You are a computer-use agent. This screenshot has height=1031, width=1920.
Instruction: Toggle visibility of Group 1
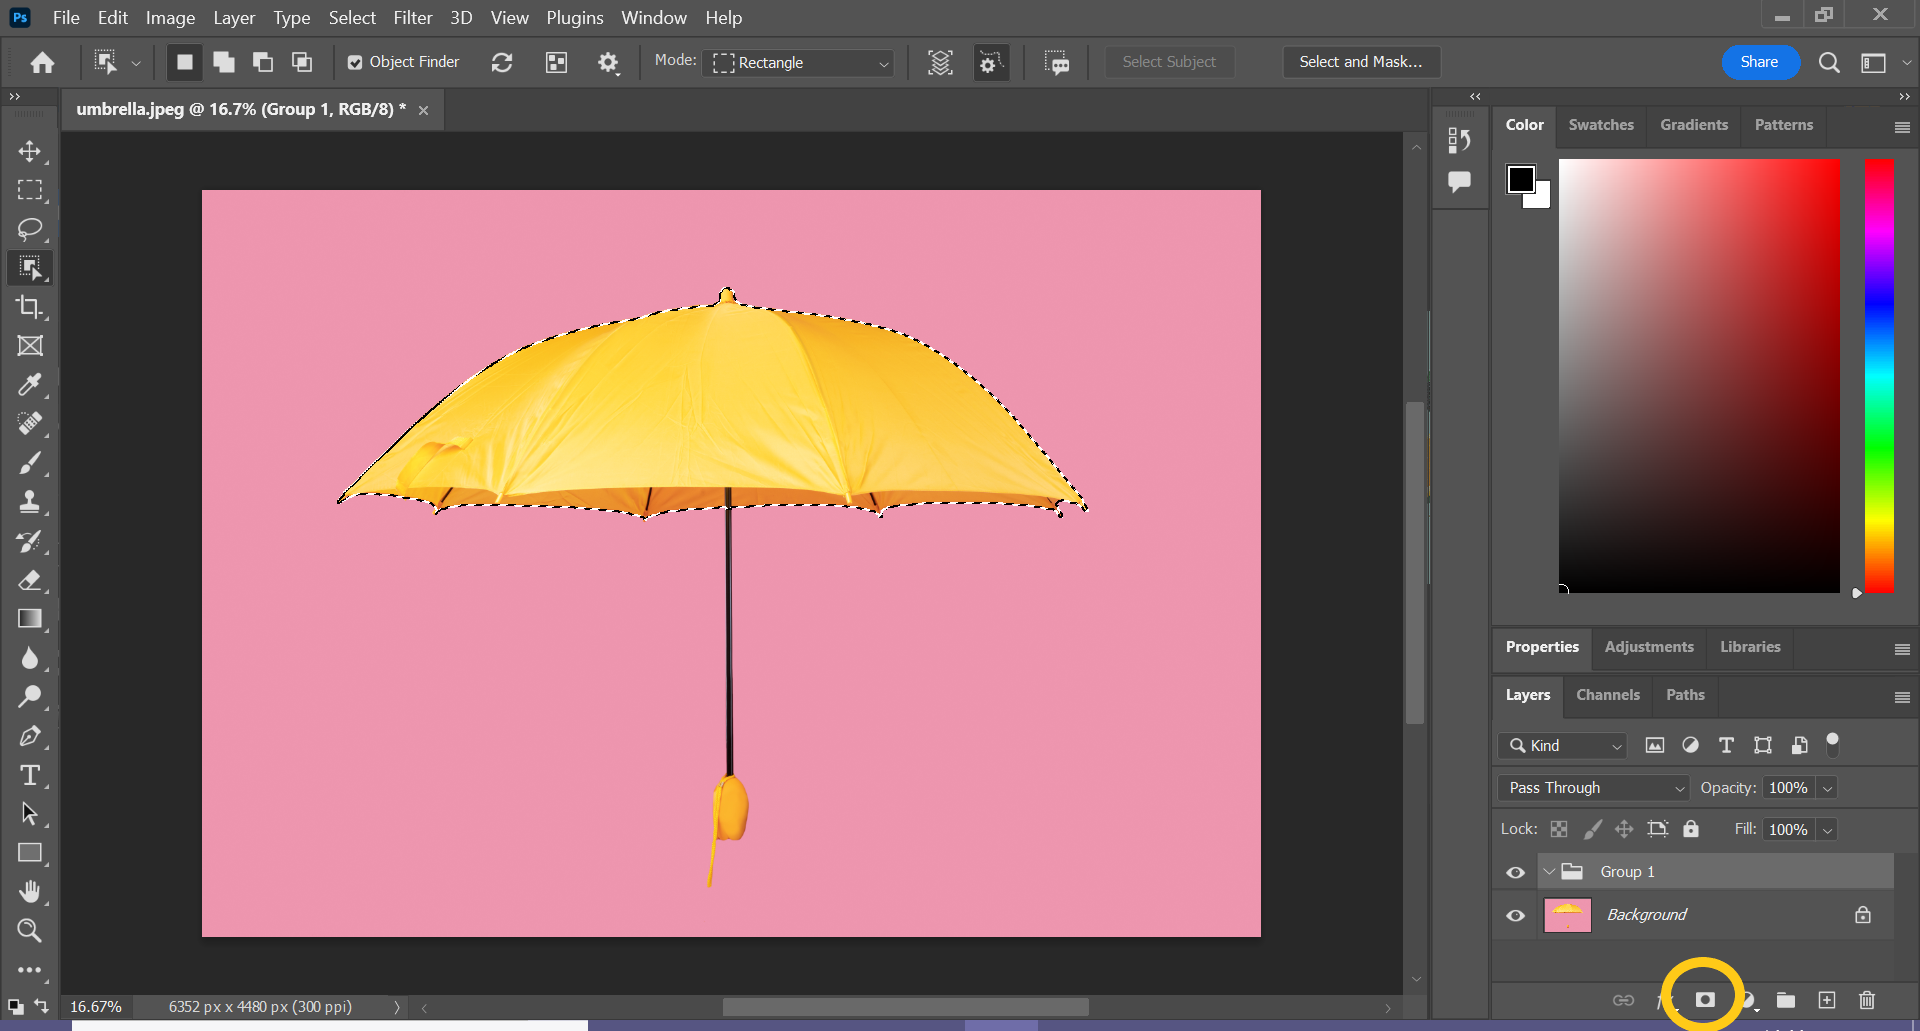(1516, 873)
